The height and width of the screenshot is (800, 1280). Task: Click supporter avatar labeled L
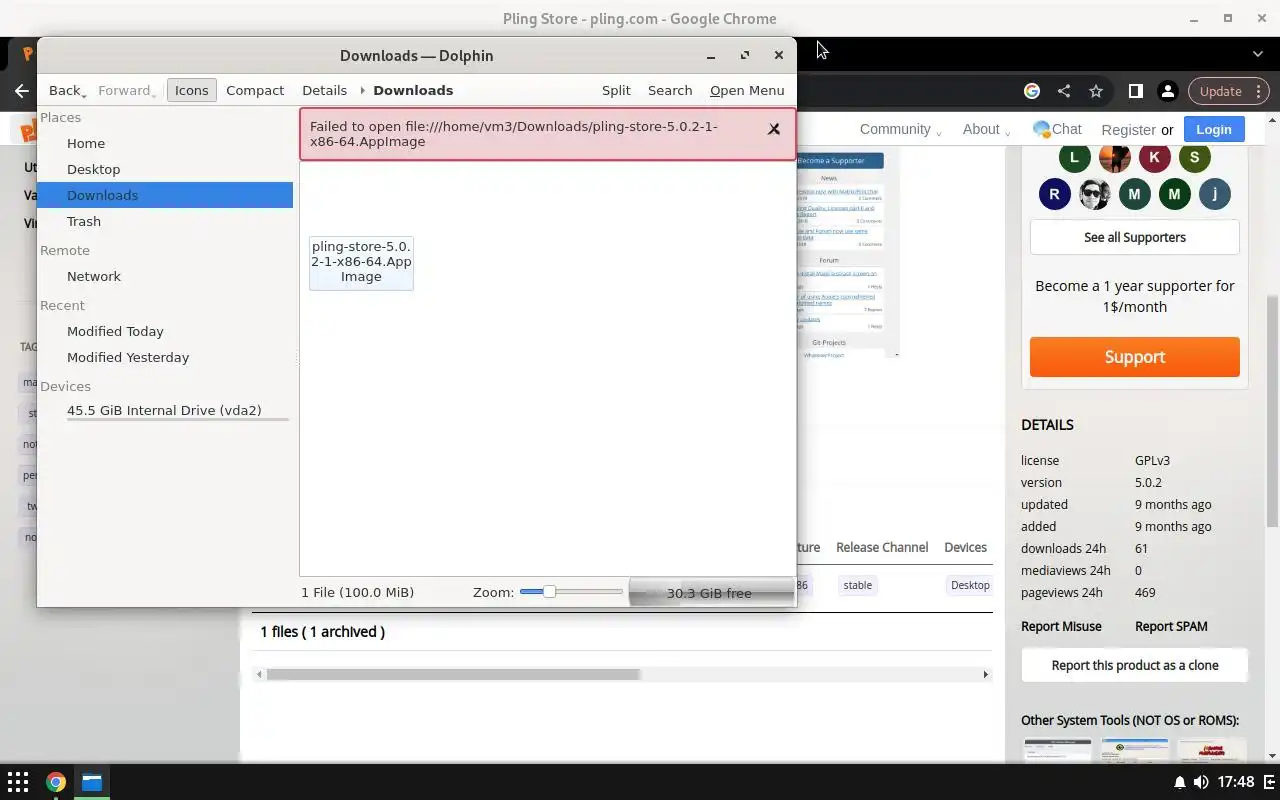coord(1074,157)
